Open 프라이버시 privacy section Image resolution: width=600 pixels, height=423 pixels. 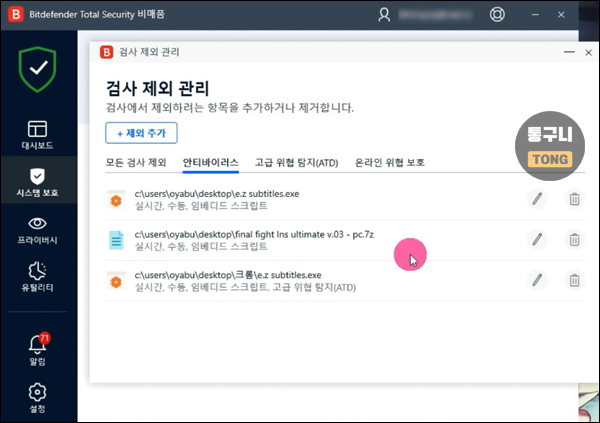pyautogui.click(x=38, y=230)
